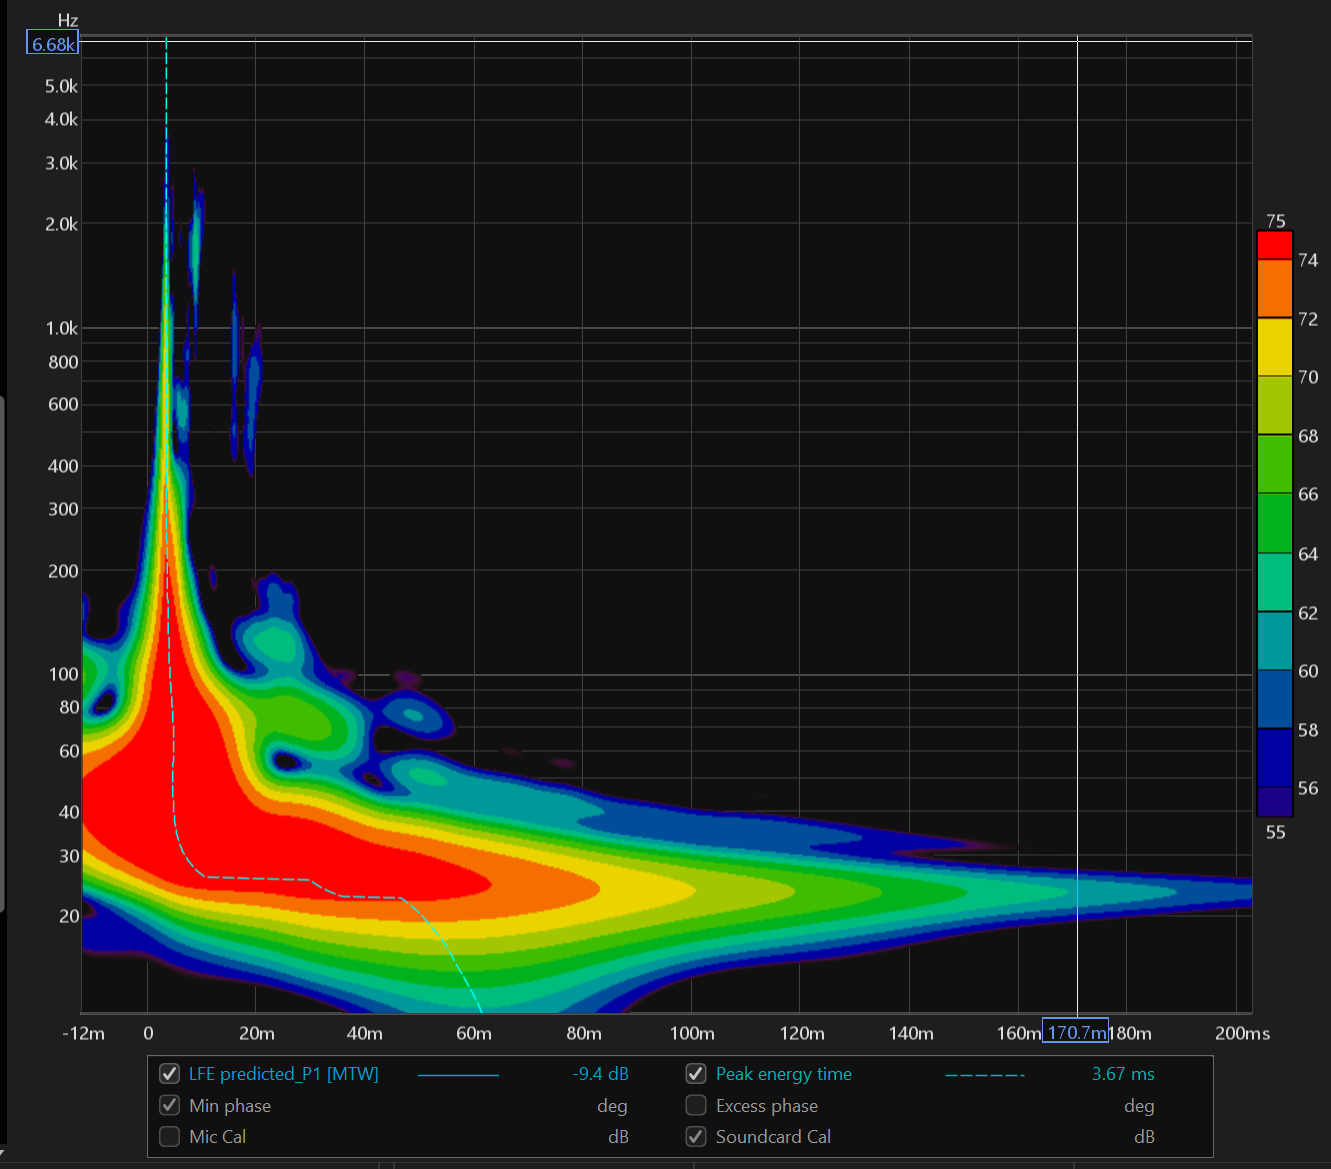The height and width of the screenshot is (1169, 1331).
Task: Click the 55 bottom limit of colour scale
Action: click(x=1275, y=832)
